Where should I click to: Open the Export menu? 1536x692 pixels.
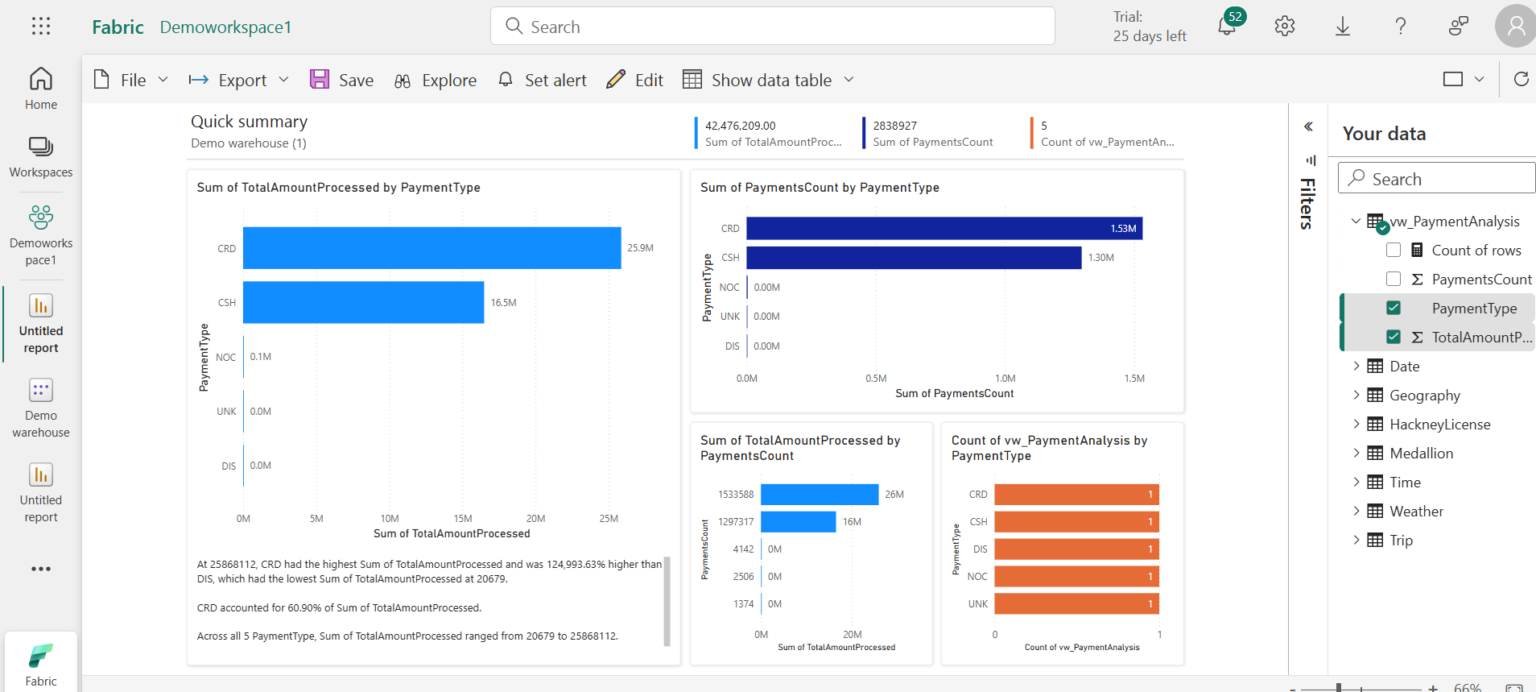pyautogui.click(x=239, y=80)
